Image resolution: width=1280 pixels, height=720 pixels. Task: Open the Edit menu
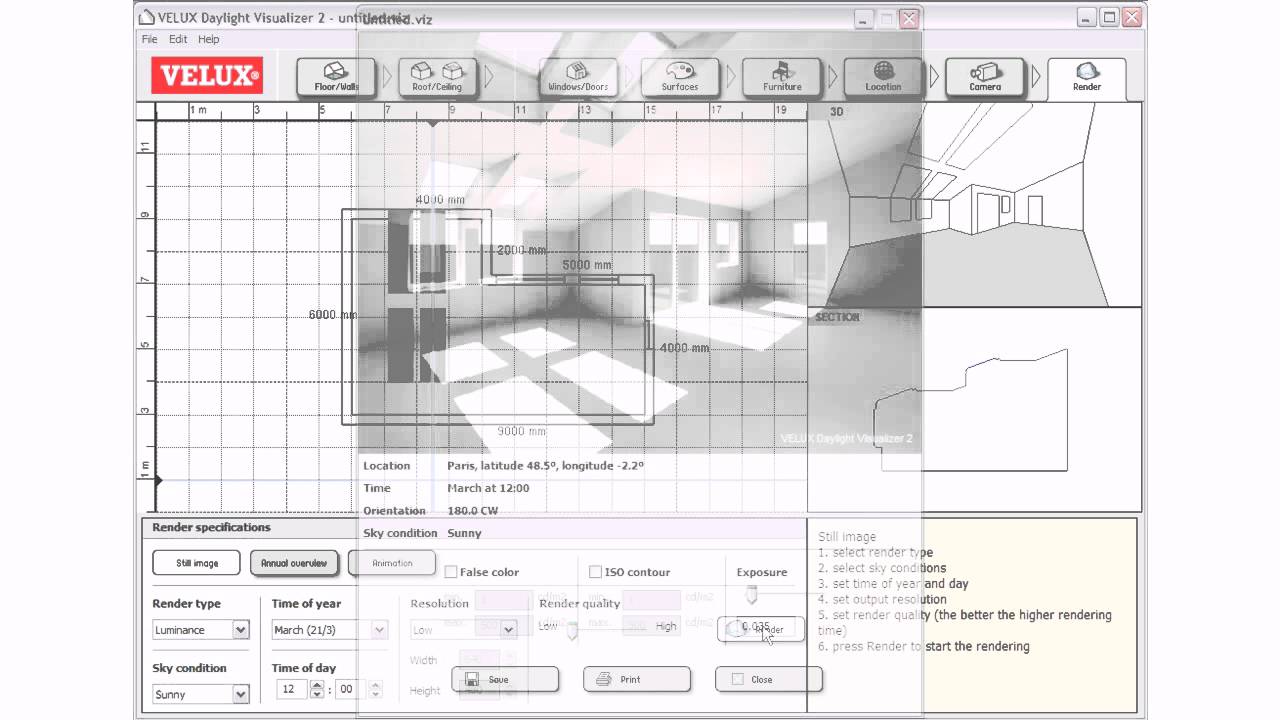coord(178,39)
